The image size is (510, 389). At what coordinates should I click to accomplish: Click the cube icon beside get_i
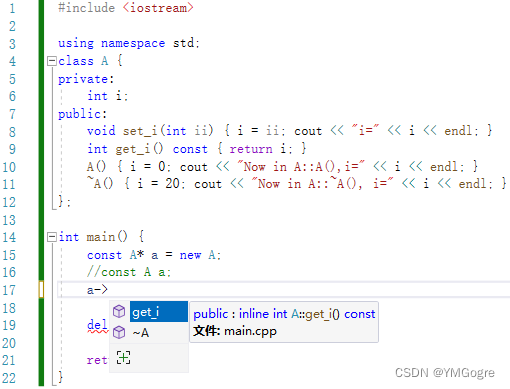[x=119, y=312]
